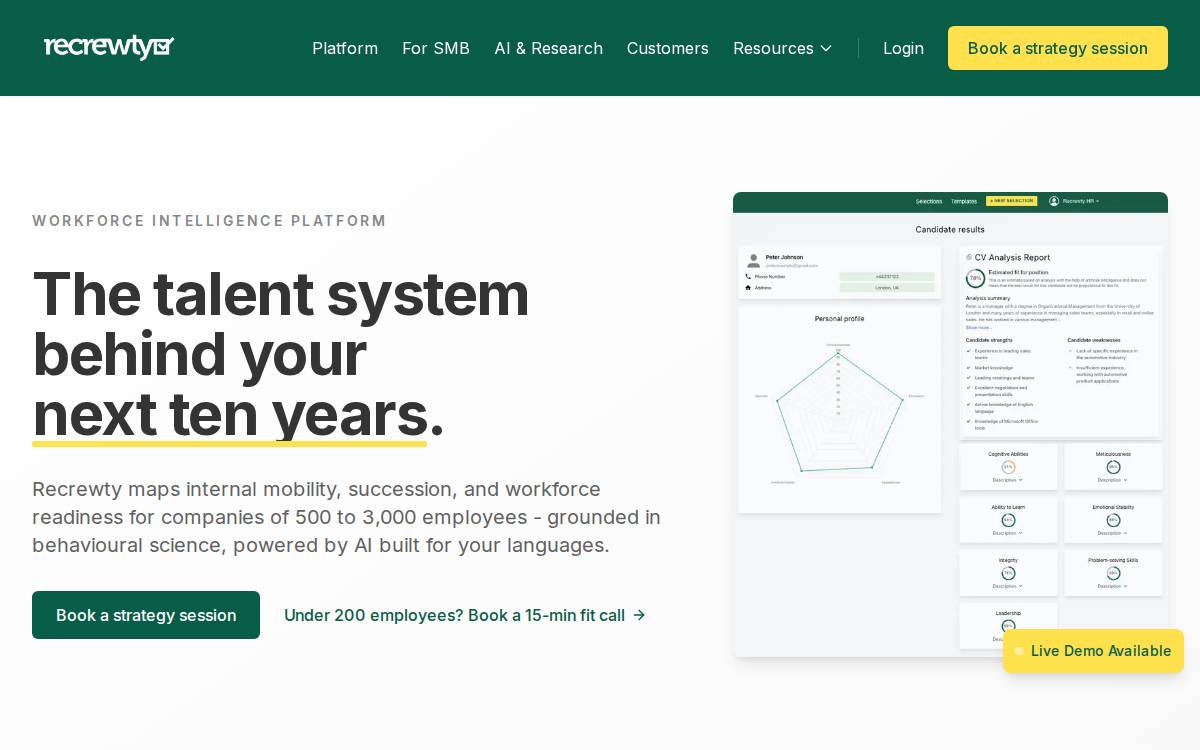Click Show more in the Analysis summary

[978, 327]
